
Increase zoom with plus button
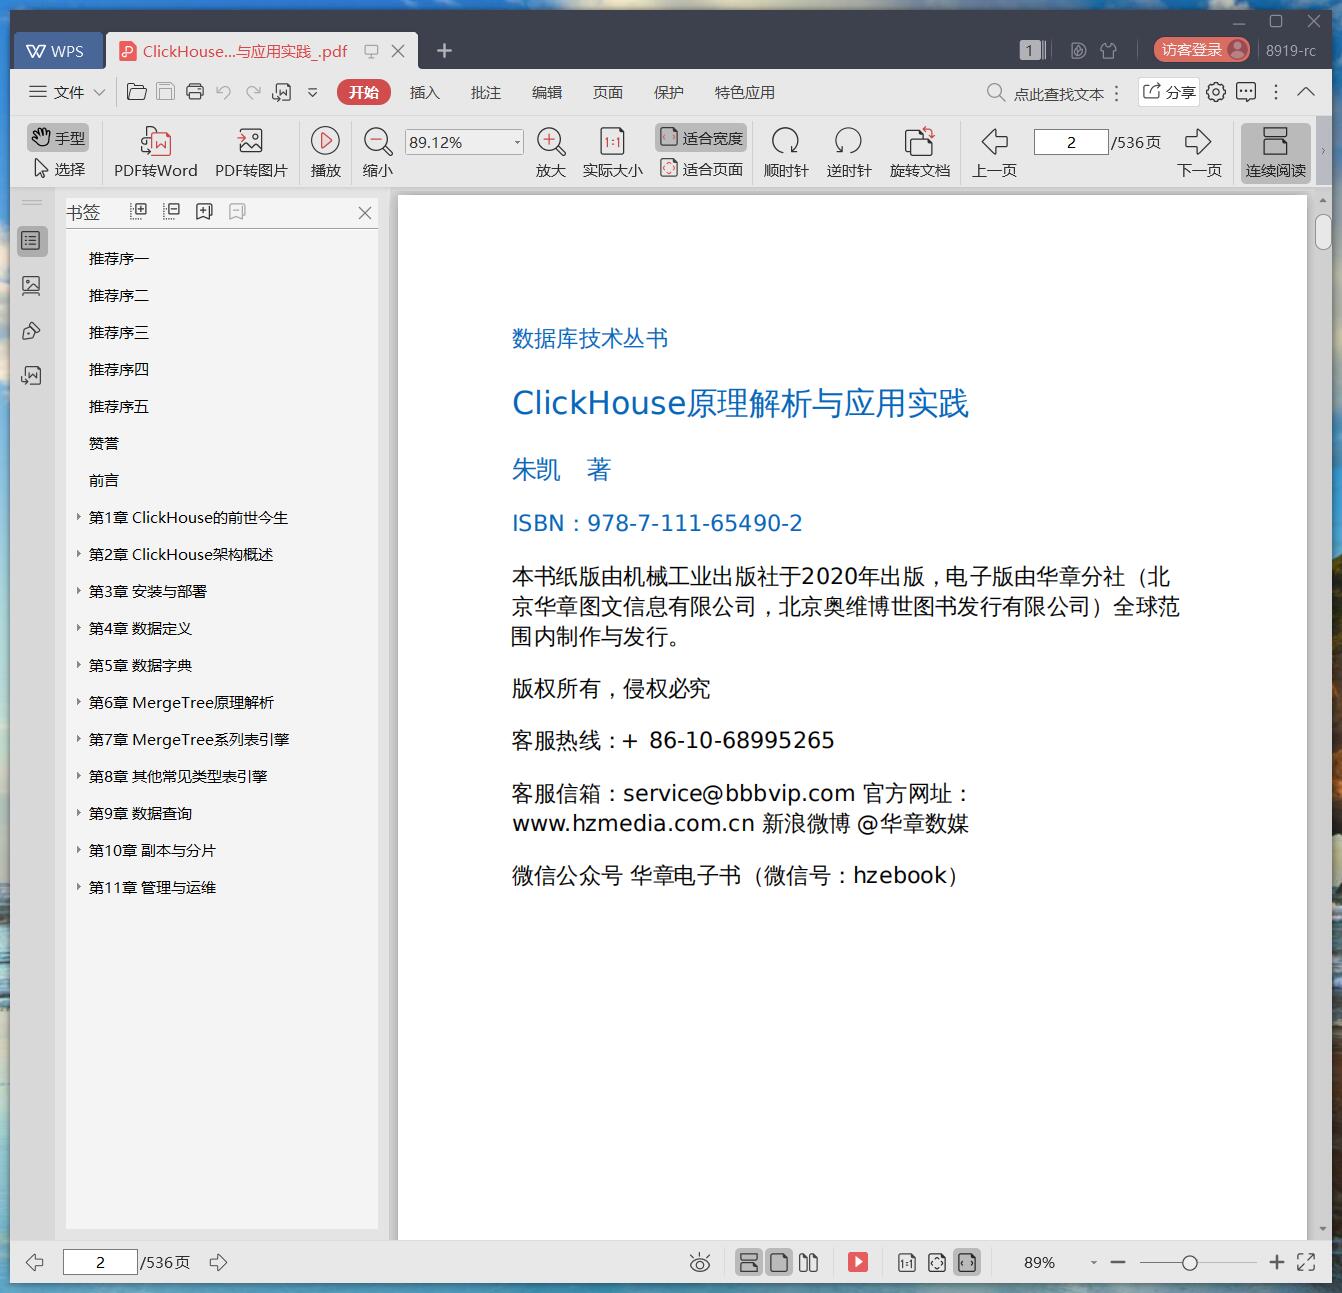(1276, 1263)
